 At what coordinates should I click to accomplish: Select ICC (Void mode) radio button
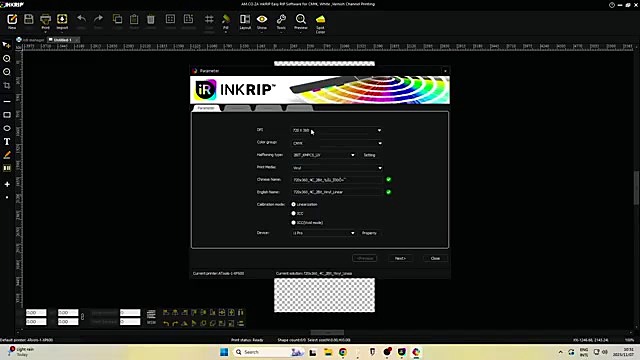pyautogui.click(x=293, y=223)
